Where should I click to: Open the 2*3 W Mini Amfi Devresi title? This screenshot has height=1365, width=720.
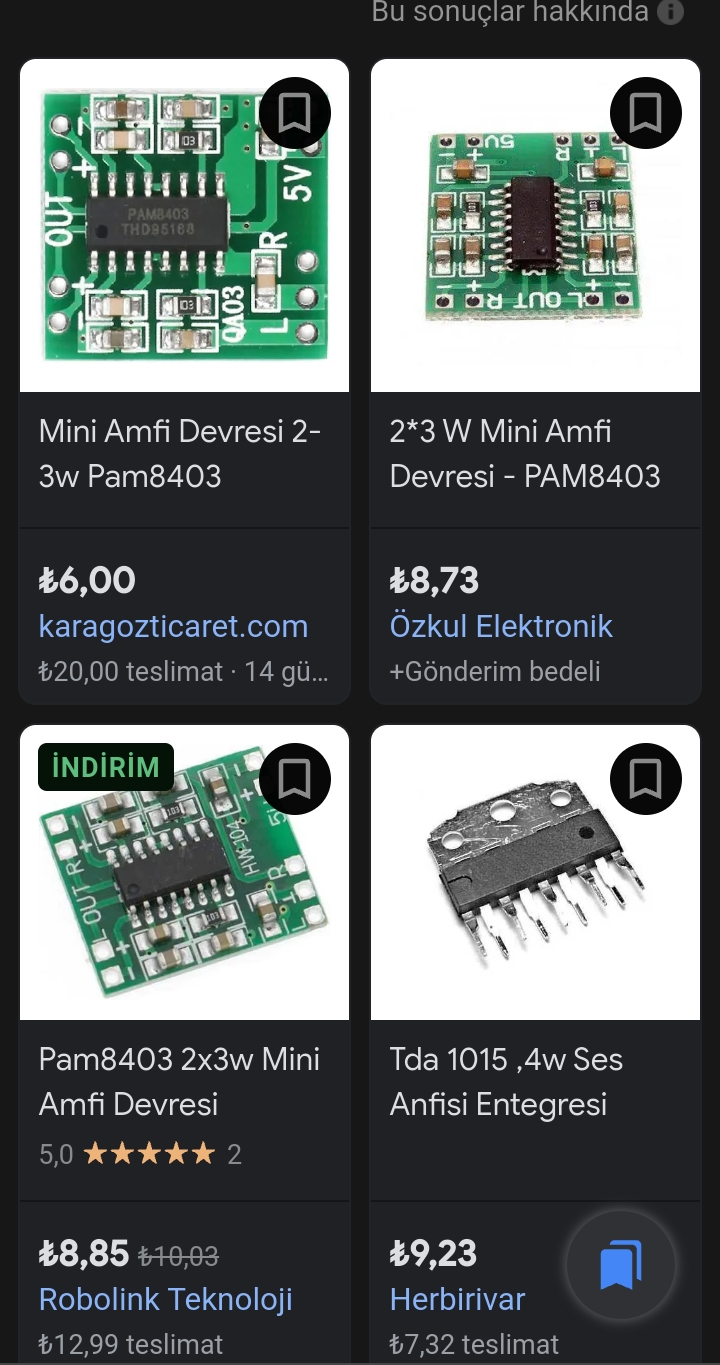[525, 454]
